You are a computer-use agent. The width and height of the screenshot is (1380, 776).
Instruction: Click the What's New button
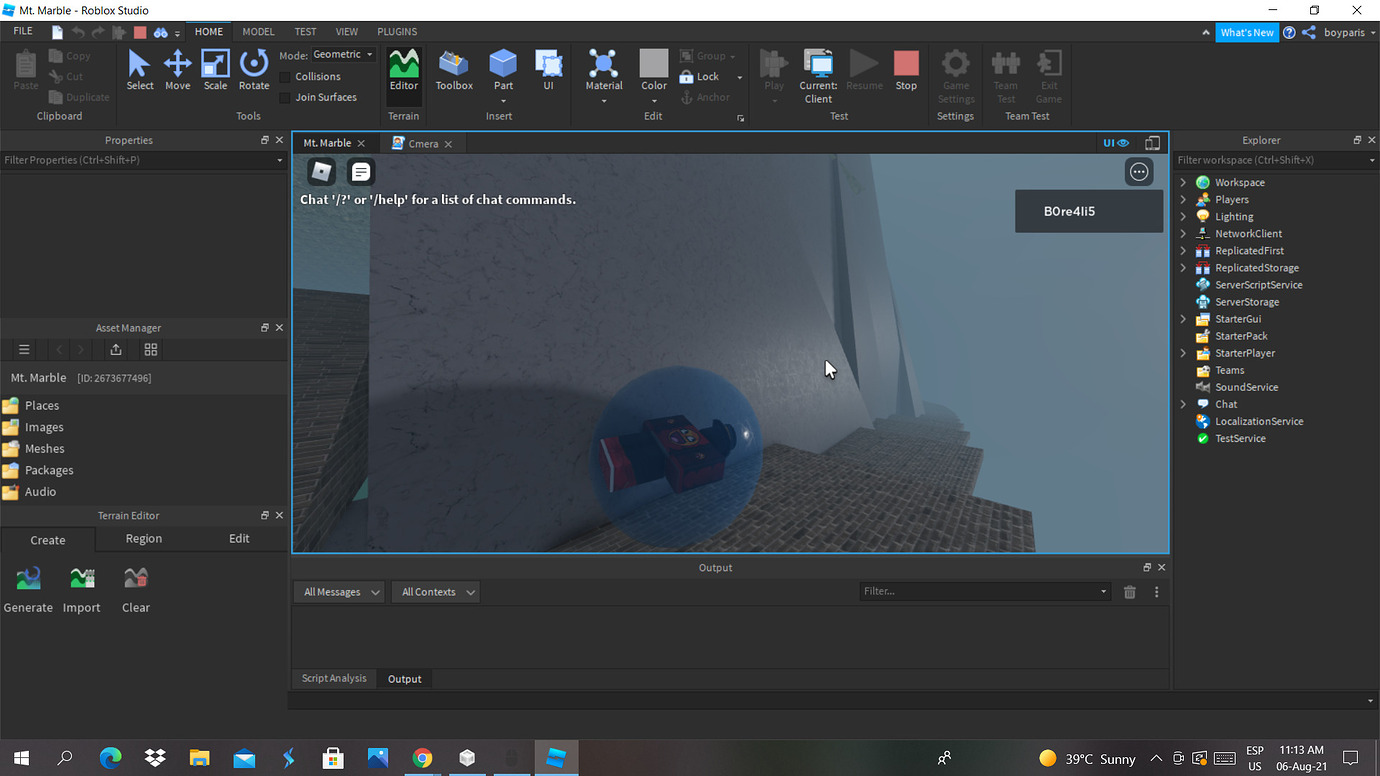(x=1247, y=31)
